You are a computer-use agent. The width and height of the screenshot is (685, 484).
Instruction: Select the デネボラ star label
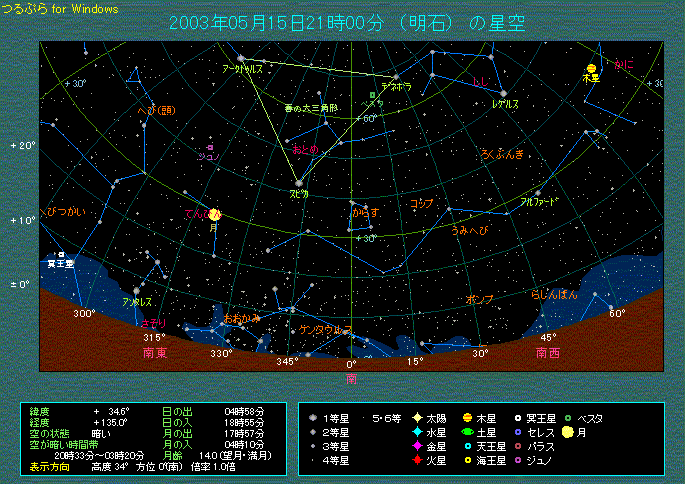click(x=396, y=86)
